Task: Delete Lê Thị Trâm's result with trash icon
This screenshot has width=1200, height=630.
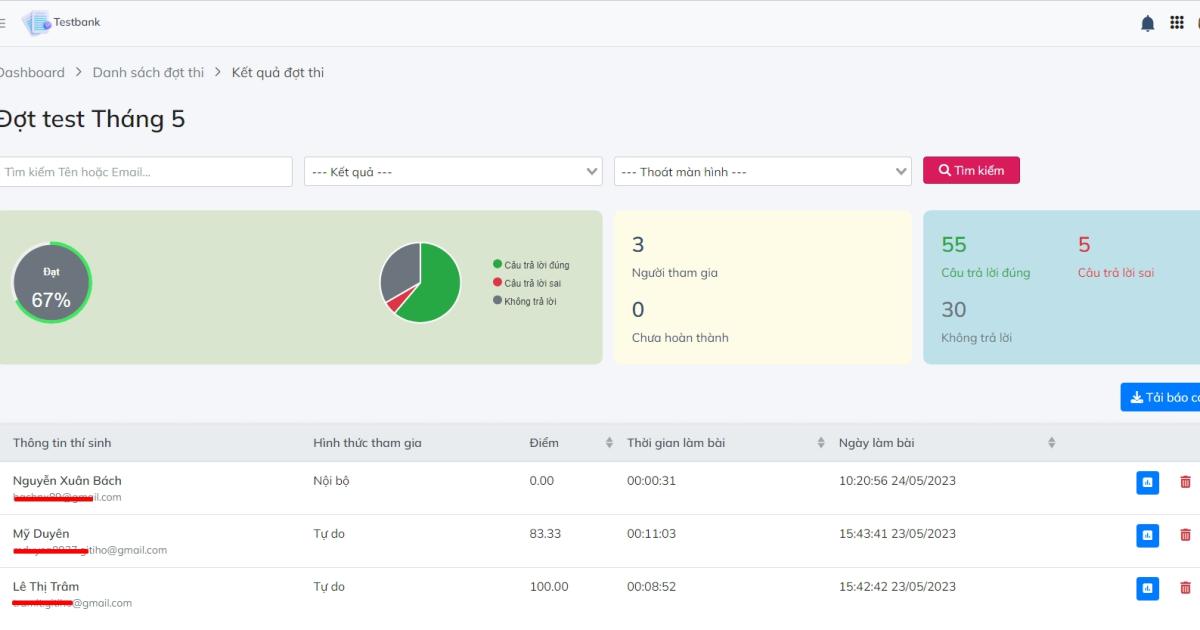Action: (x=1185, y=588)
